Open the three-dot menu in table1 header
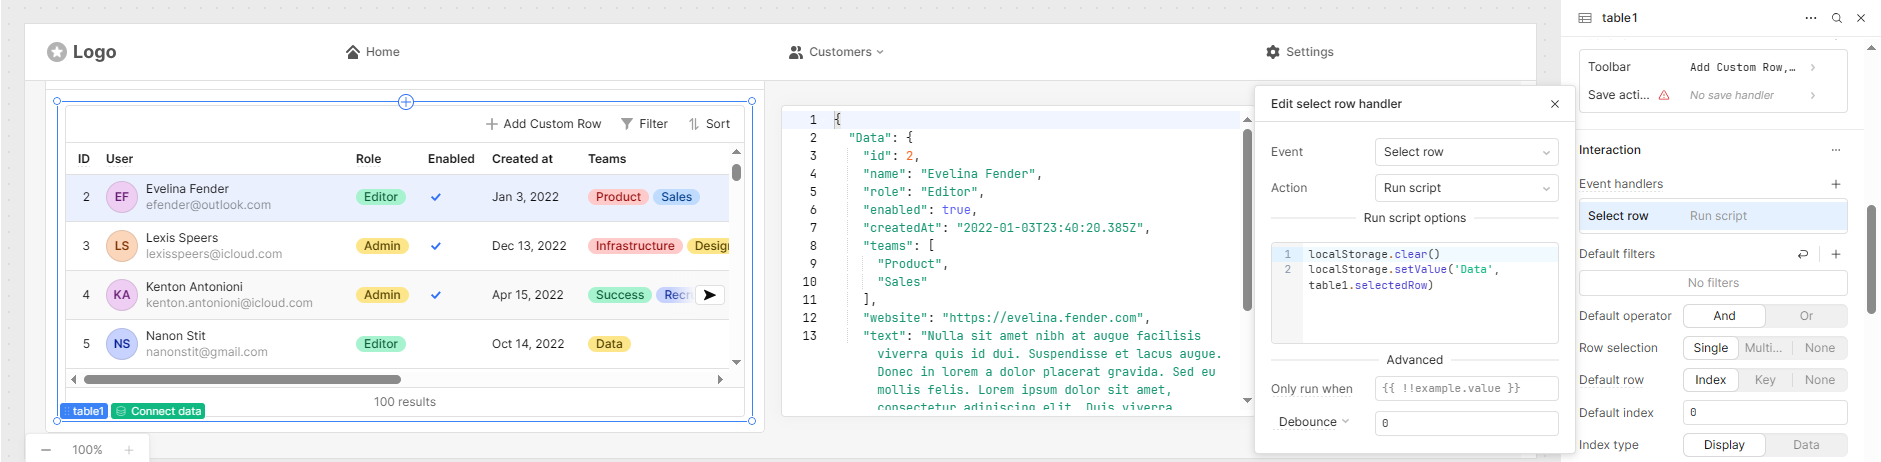 tap(1811, 18)
